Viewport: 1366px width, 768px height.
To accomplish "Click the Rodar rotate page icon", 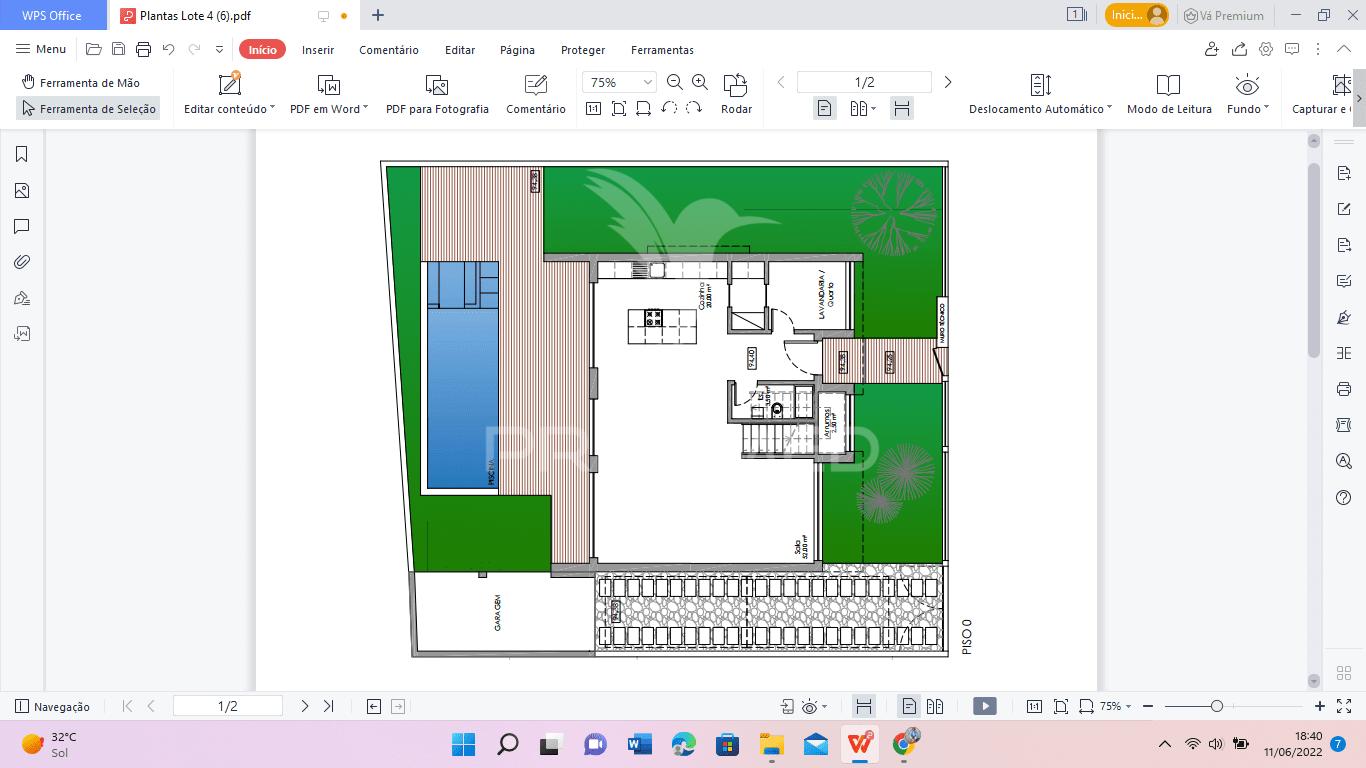I will coord(736,95).
